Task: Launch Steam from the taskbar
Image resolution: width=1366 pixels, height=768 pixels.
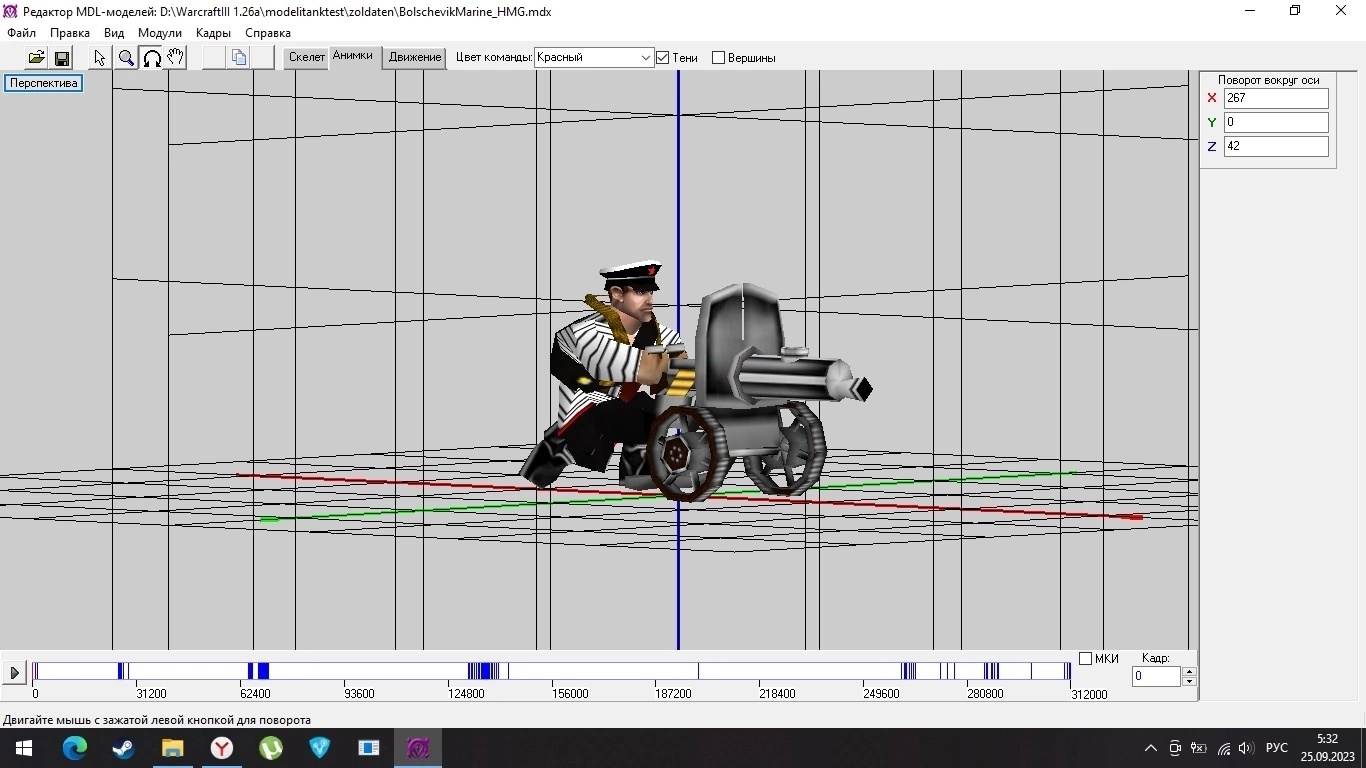Action: pyautogui.click(x=124, y=748)
